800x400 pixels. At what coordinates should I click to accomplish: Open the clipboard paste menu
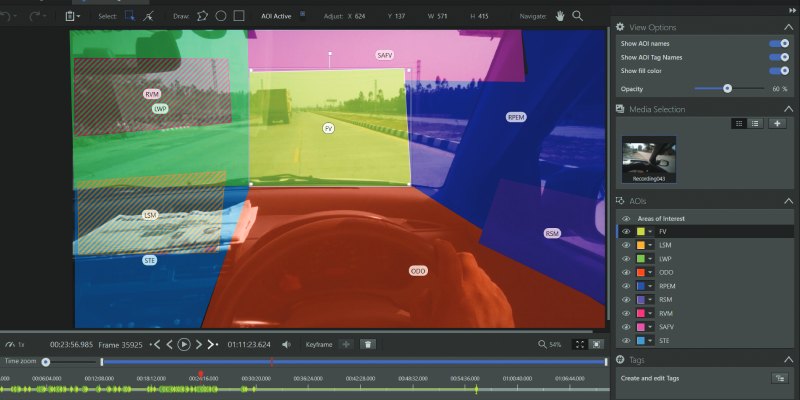click(x=72, y=16)
